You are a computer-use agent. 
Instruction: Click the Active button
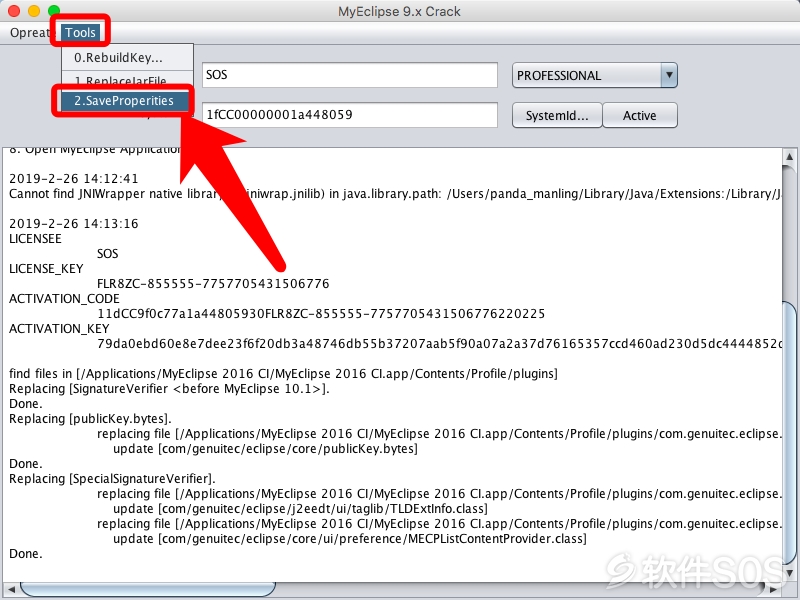point(640,115)
